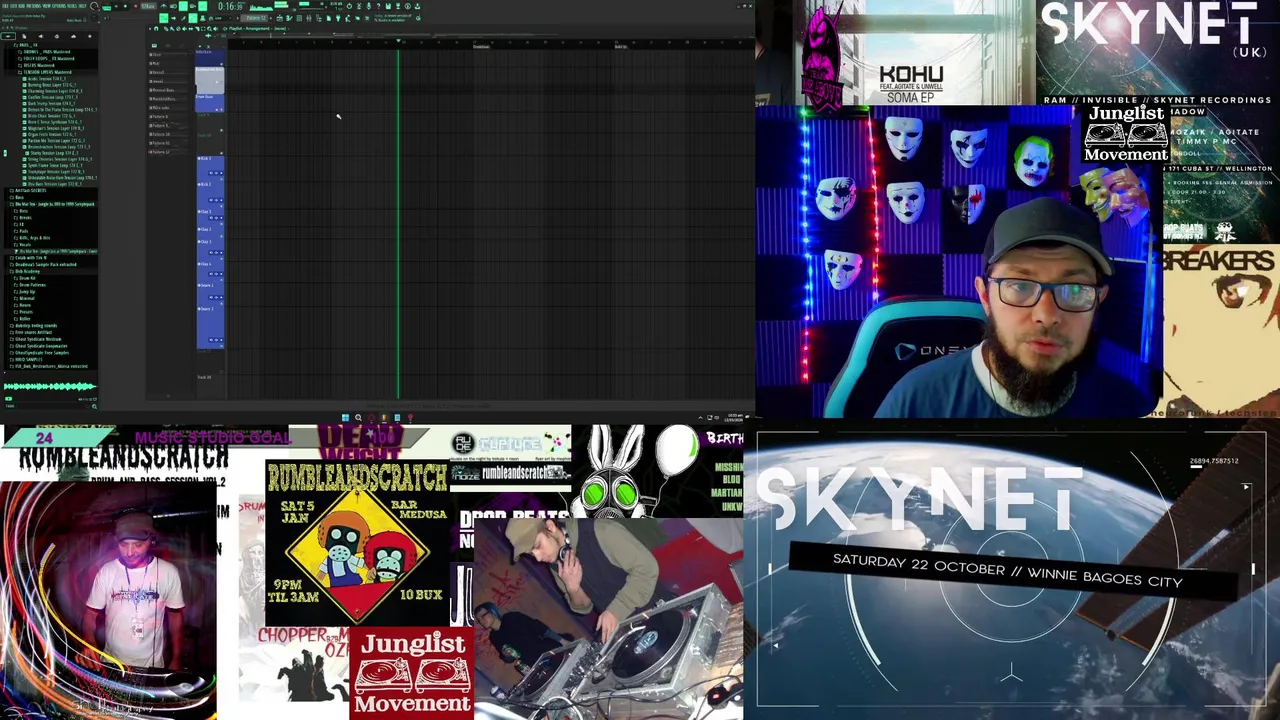The width and height of the screenshot is (1280, 720).
Task: Click the taskbar clock
Action: [x=735, y=417]
